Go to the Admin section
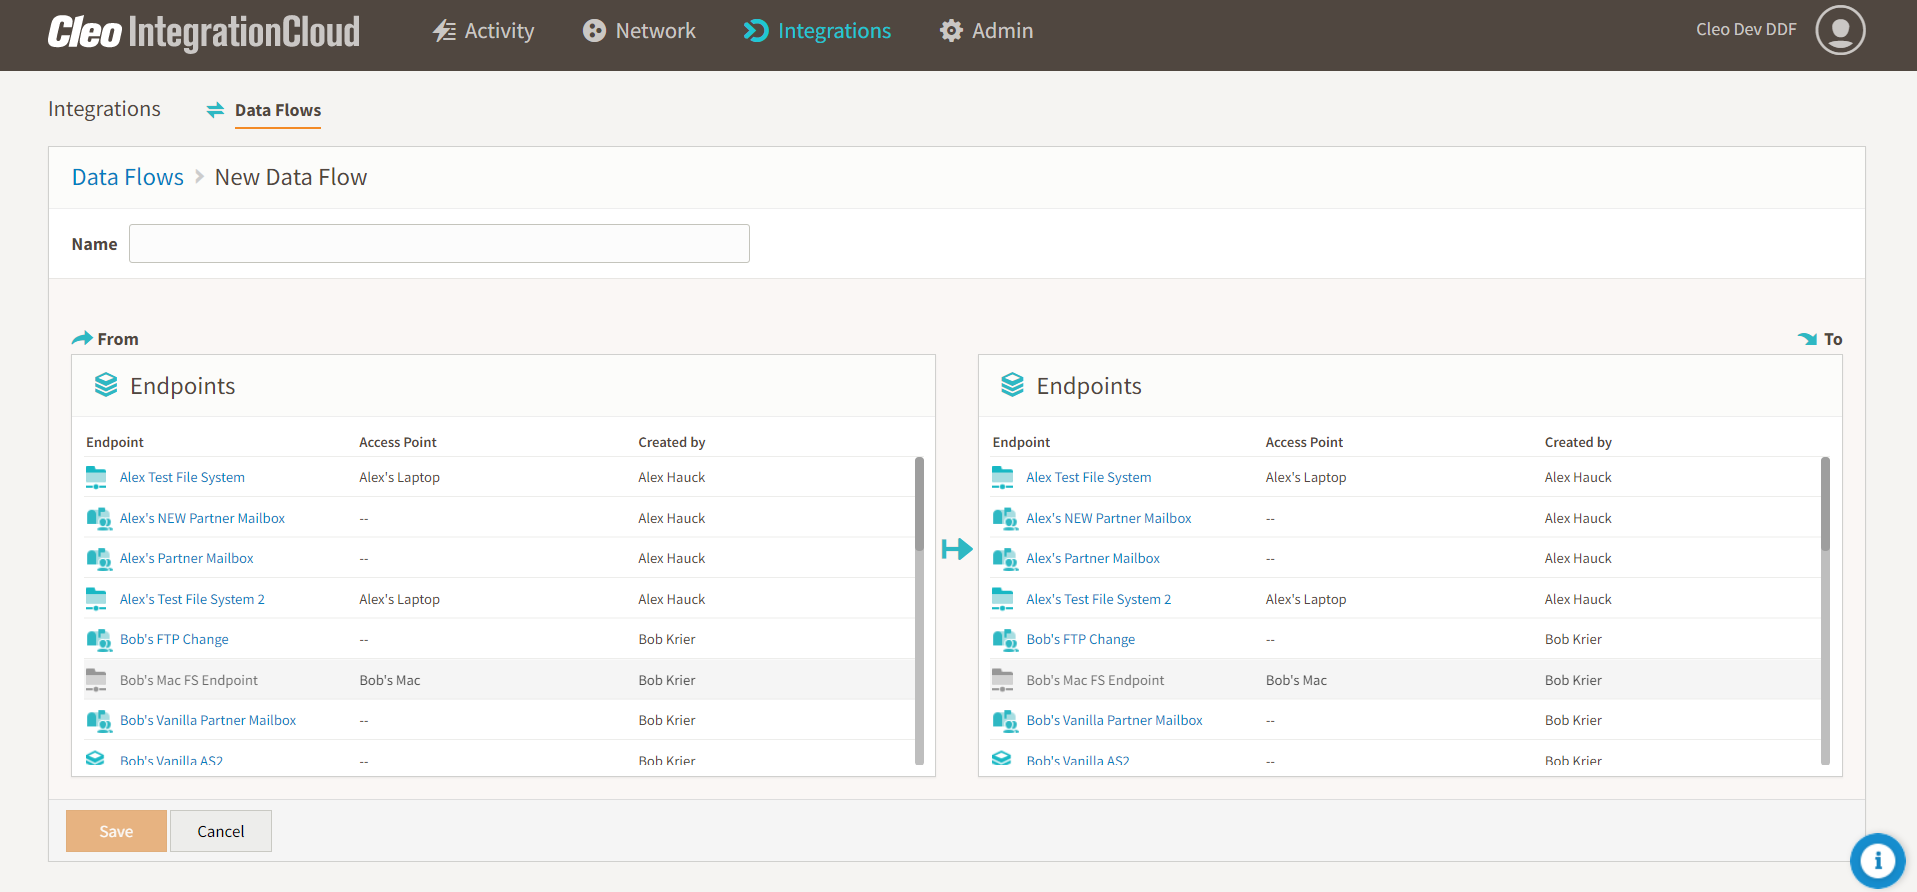 pos(986,31)
